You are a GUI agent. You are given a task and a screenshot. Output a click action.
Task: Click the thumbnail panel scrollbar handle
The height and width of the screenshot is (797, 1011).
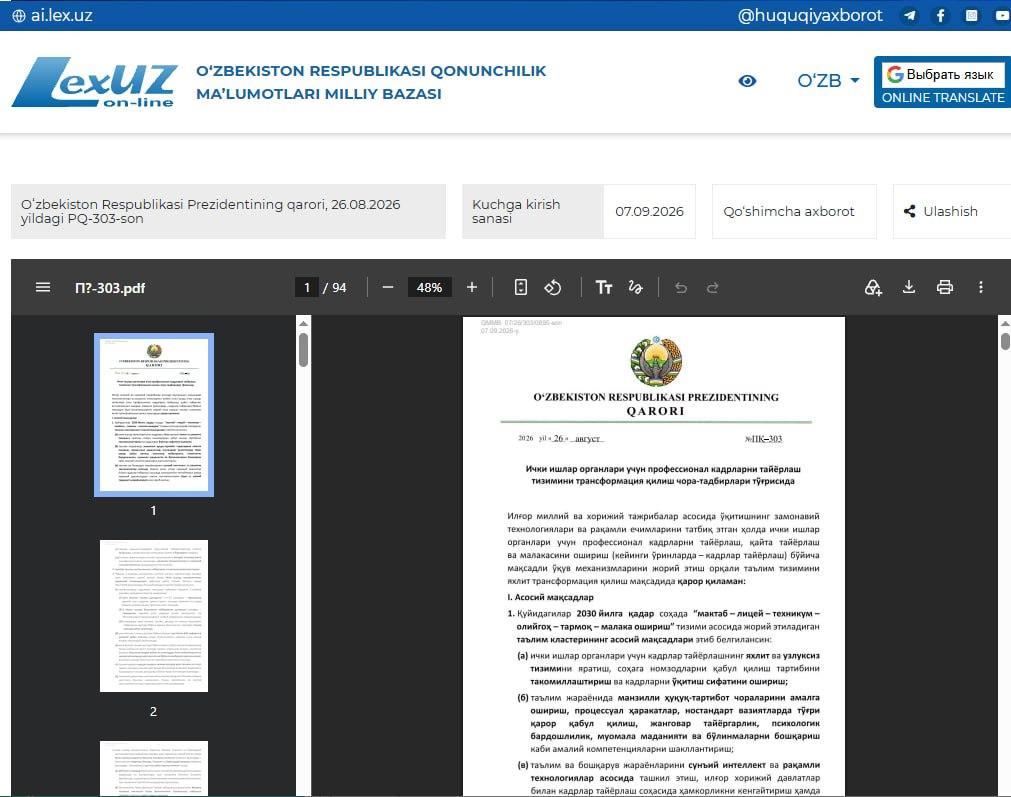tap(304, 349)
